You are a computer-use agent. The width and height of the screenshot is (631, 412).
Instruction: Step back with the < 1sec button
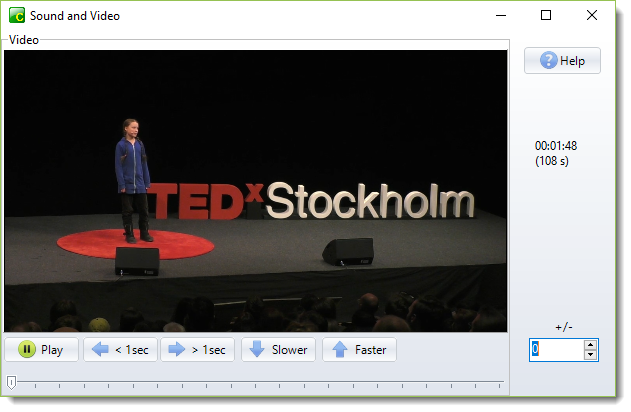(x=120, y=350)
